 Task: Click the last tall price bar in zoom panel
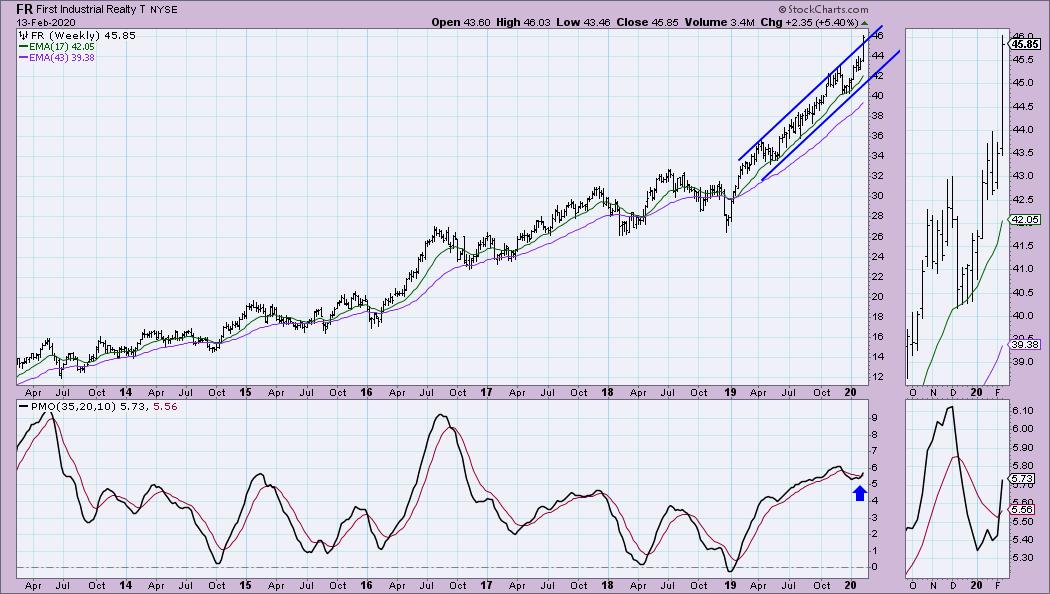coord(1002,95)
